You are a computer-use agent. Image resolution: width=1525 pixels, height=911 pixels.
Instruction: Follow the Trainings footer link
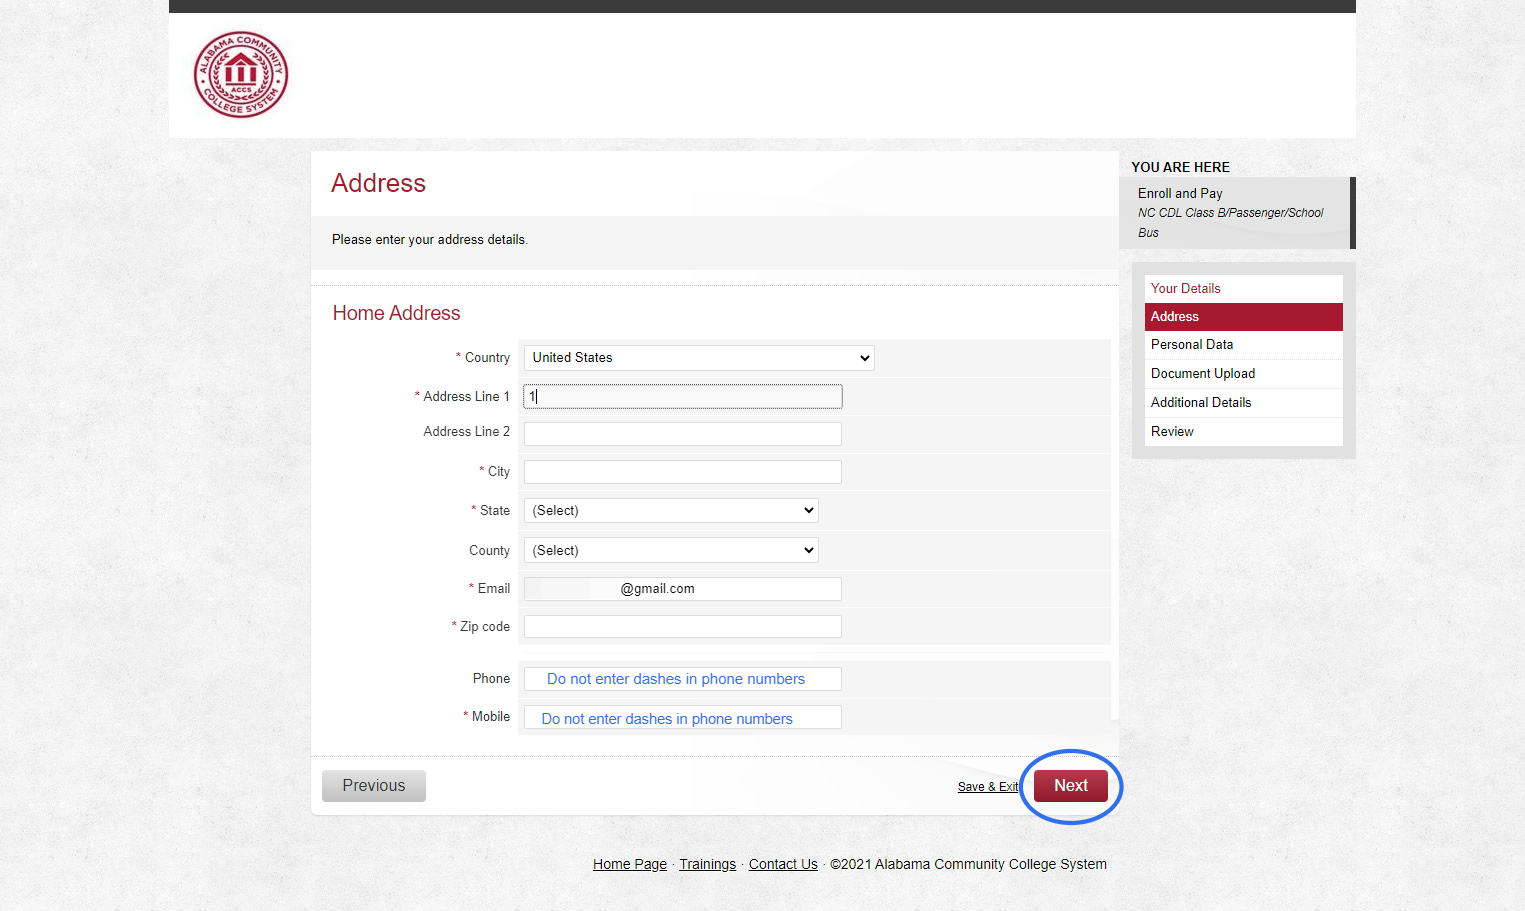(x=708, y=864)
